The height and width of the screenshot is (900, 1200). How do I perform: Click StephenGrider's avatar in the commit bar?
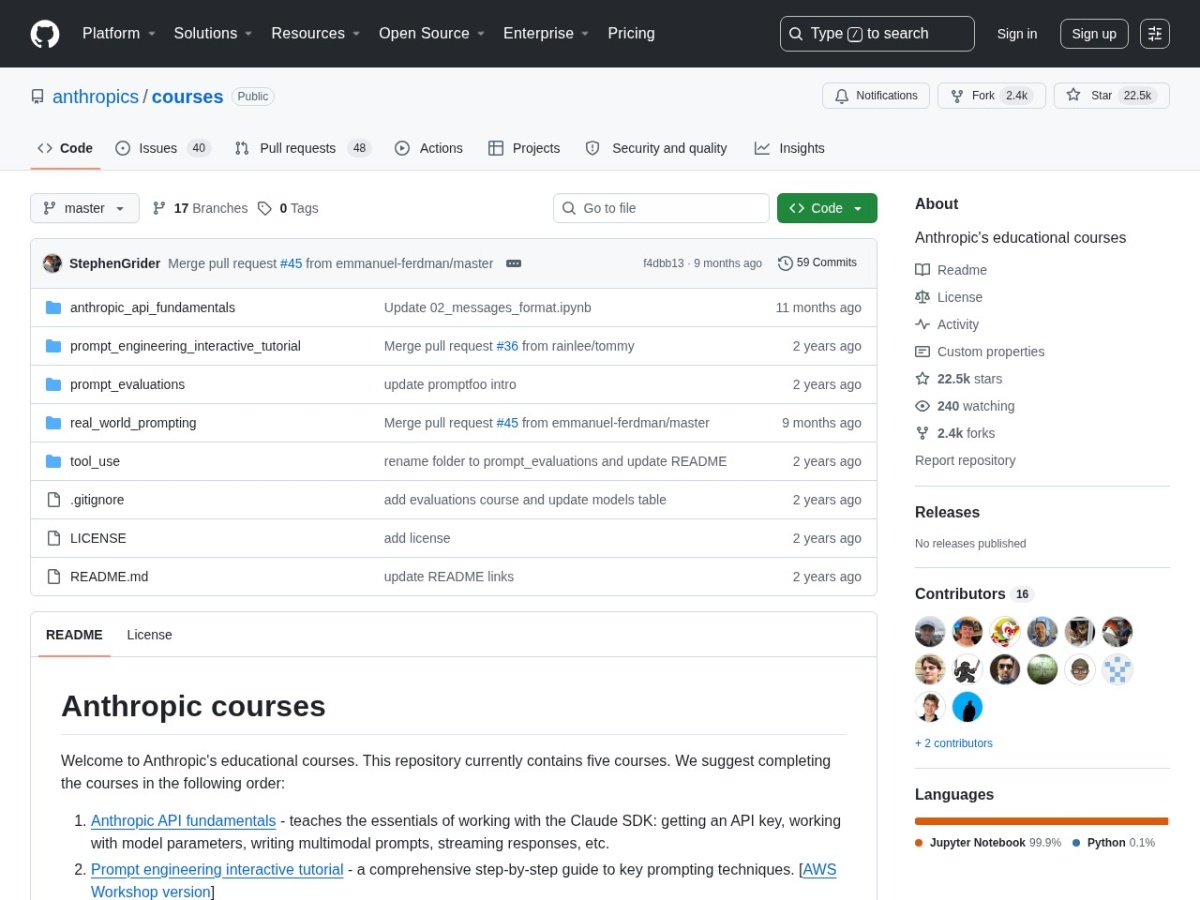(52, 263)
